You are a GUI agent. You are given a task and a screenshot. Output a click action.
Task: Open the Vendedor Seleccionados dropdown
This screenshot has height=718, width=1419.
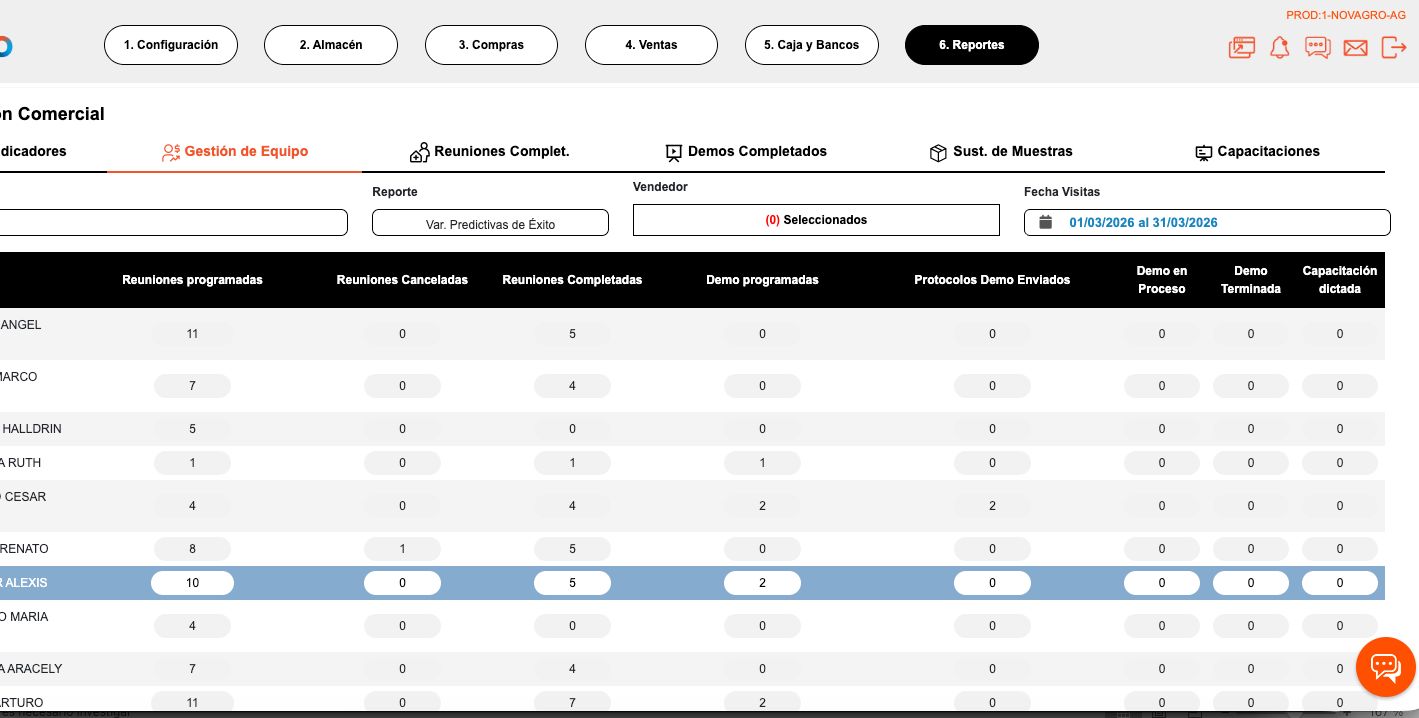coord(816,220)
